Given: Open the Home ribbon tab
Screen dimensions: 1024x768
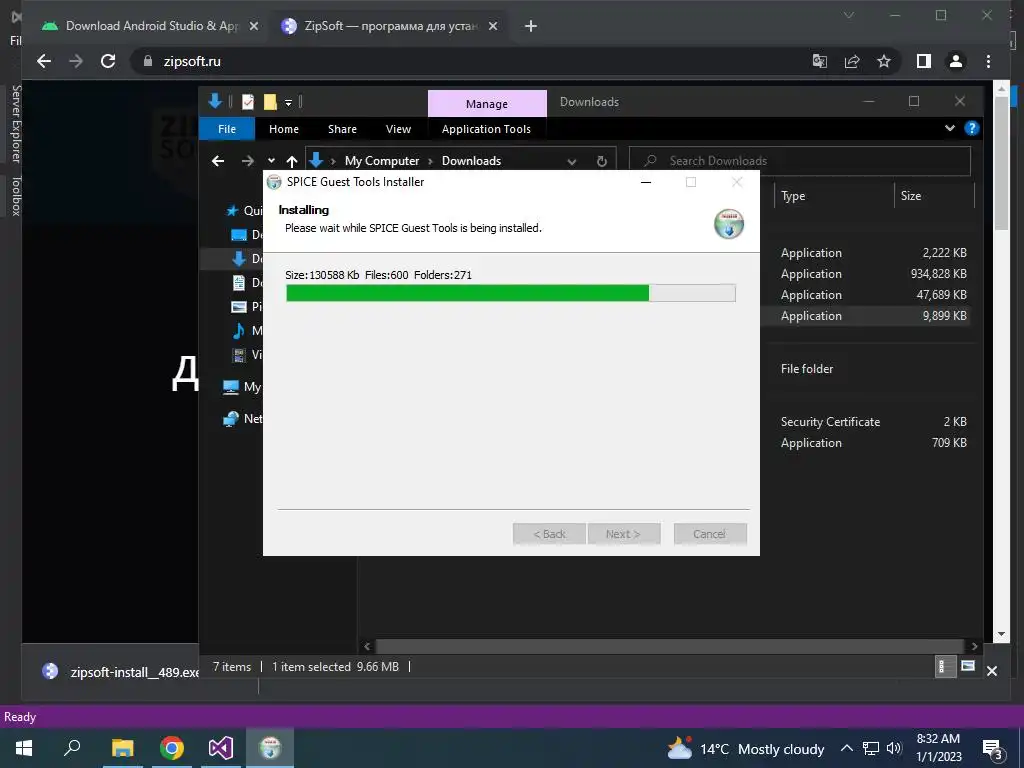Looking at the screenshot, I should 283,129.
